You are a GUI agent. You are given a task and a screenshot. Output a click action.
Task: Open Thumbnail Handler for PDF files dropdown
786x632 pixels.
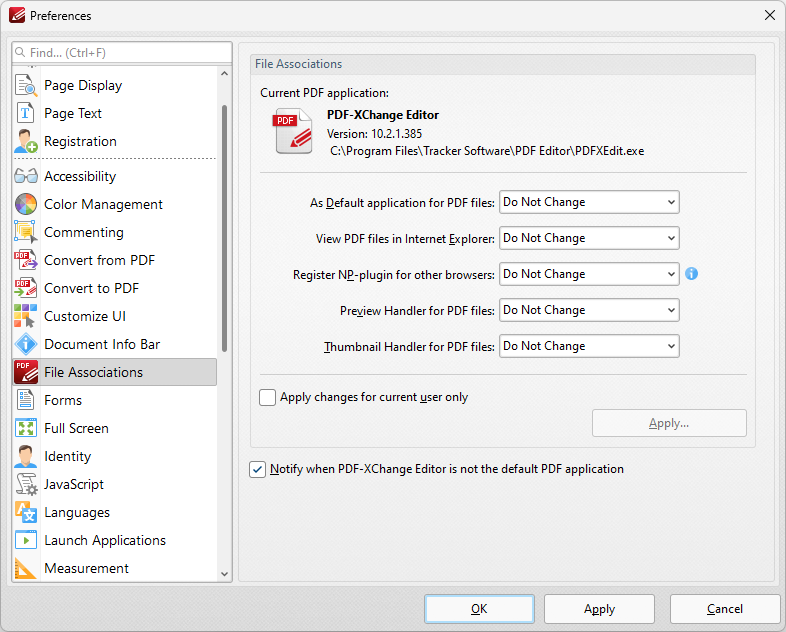point(589,346)
